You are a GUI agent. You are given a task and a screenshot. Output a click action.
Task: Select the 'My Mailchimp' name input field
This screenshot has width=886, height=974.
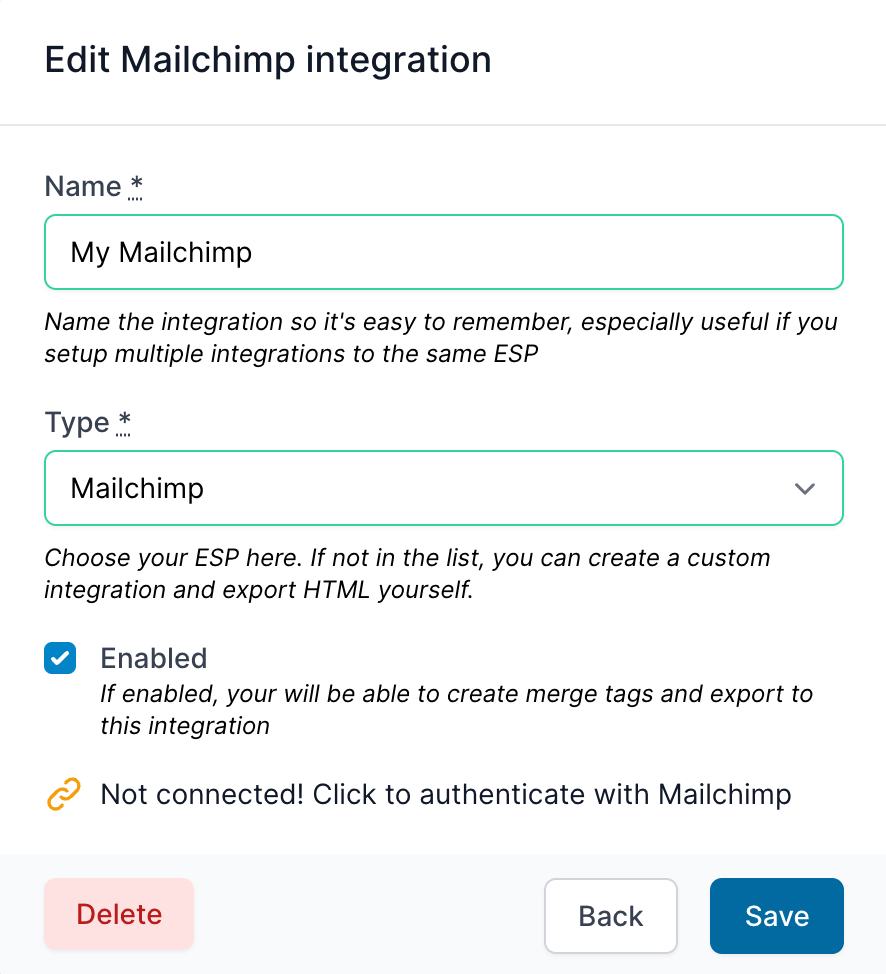(x=444, y=252)
